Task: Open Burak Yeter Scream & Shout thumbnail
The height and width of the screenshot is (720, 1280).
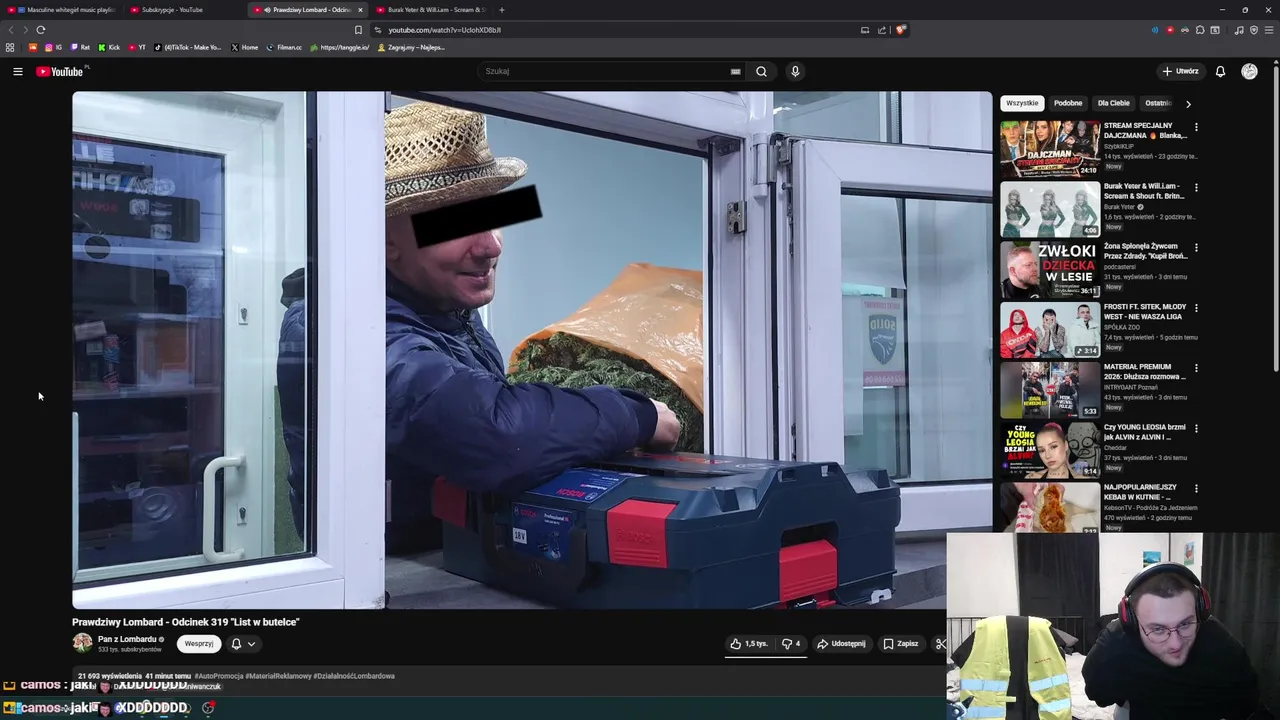Action: point(1050,209)
